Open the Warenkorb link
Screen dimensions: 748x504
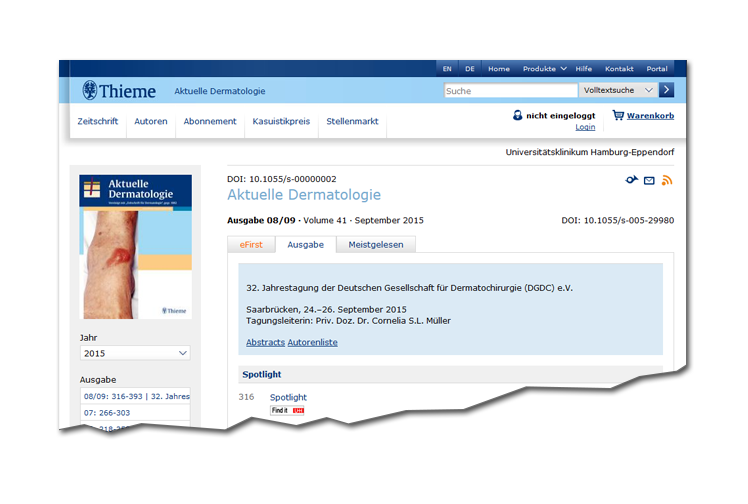coord(650,115)
